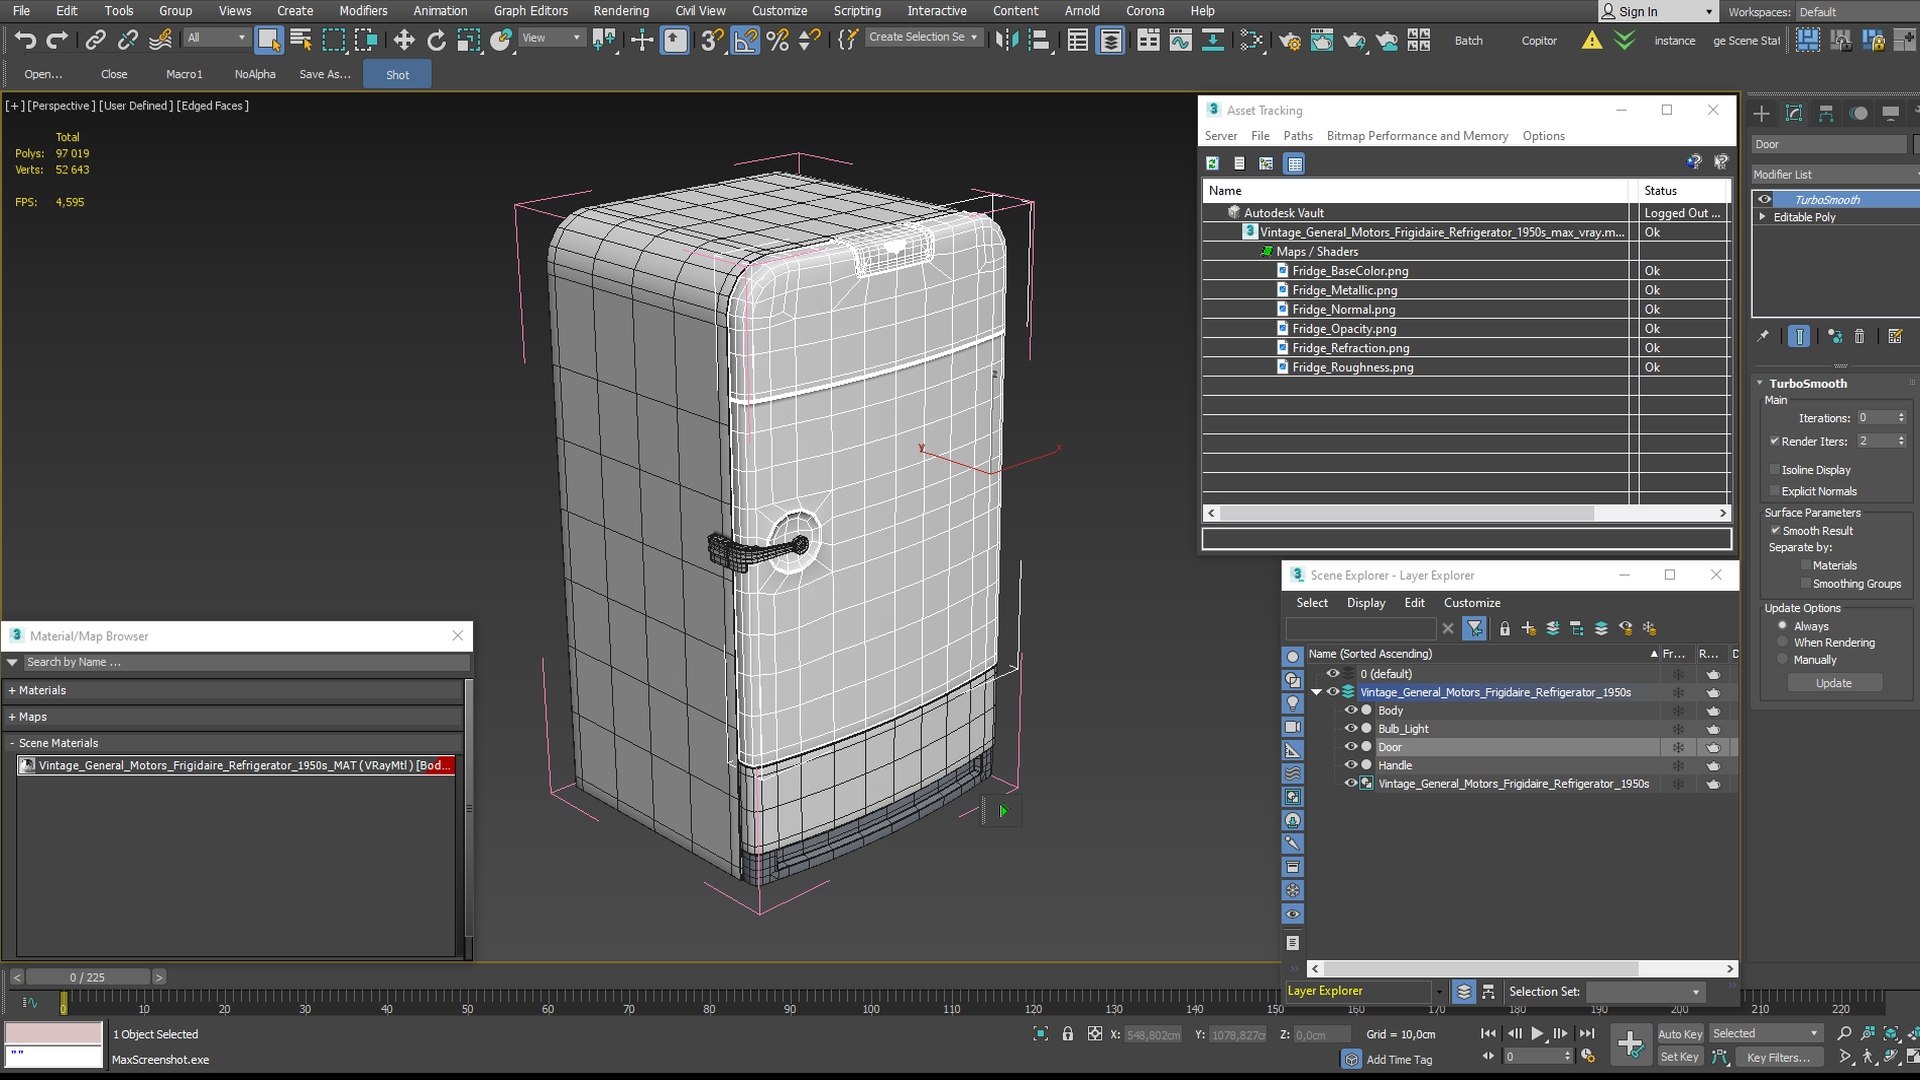Open the Workspaces Default dropdown
The image size is (1920, 1080).
(1855, 12)
